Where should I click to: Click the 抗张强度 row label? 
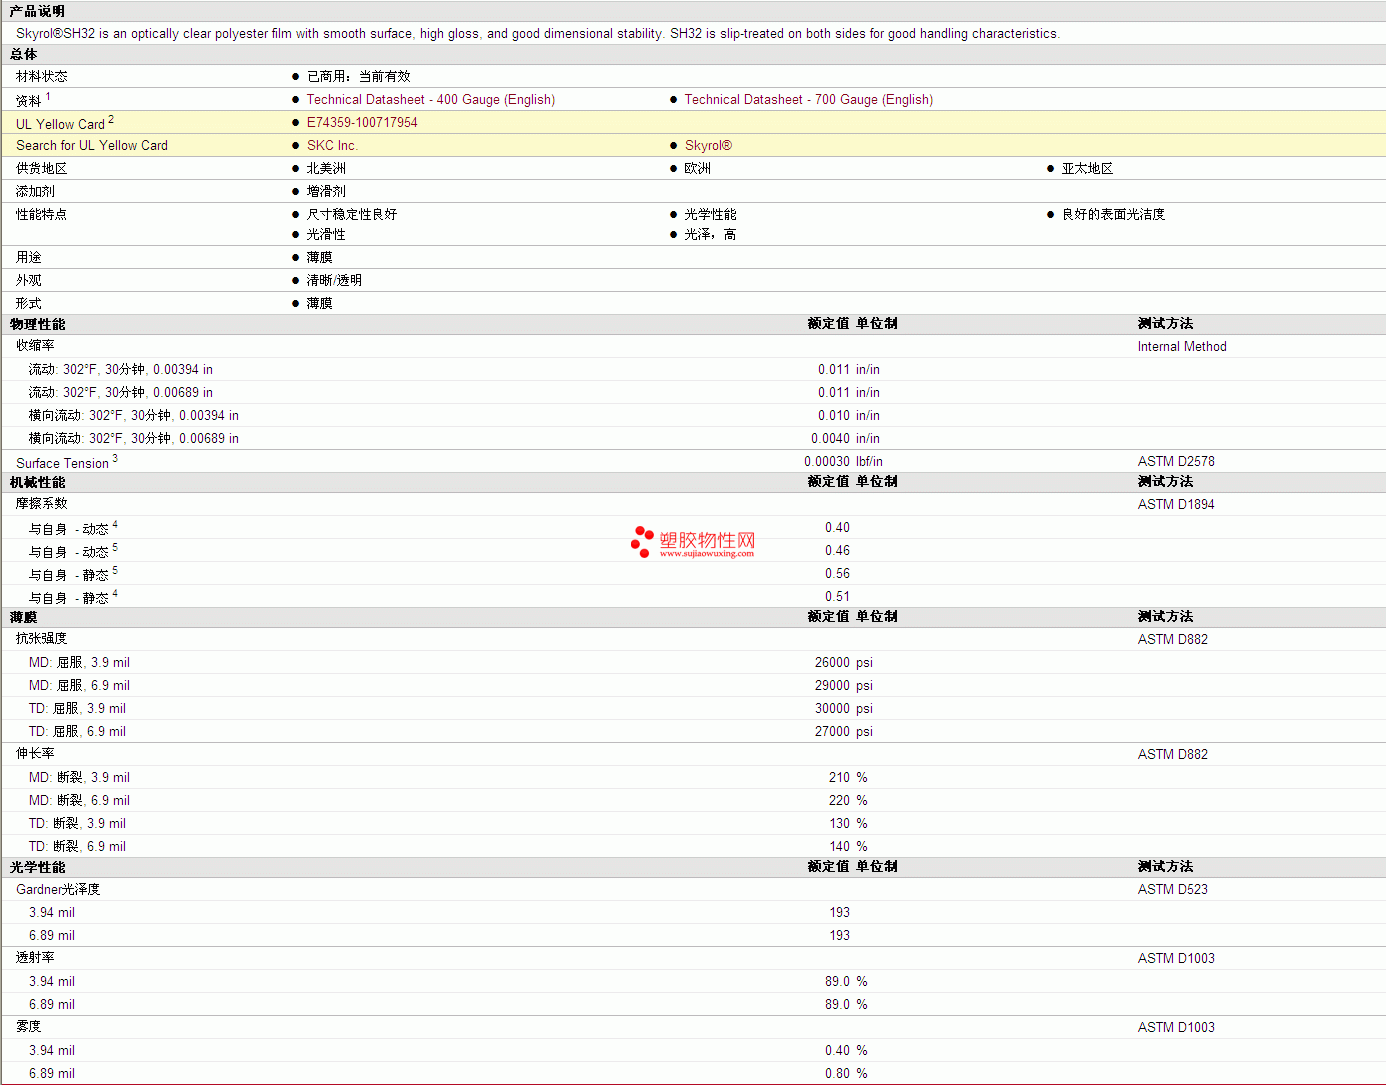tap(42, 639)
